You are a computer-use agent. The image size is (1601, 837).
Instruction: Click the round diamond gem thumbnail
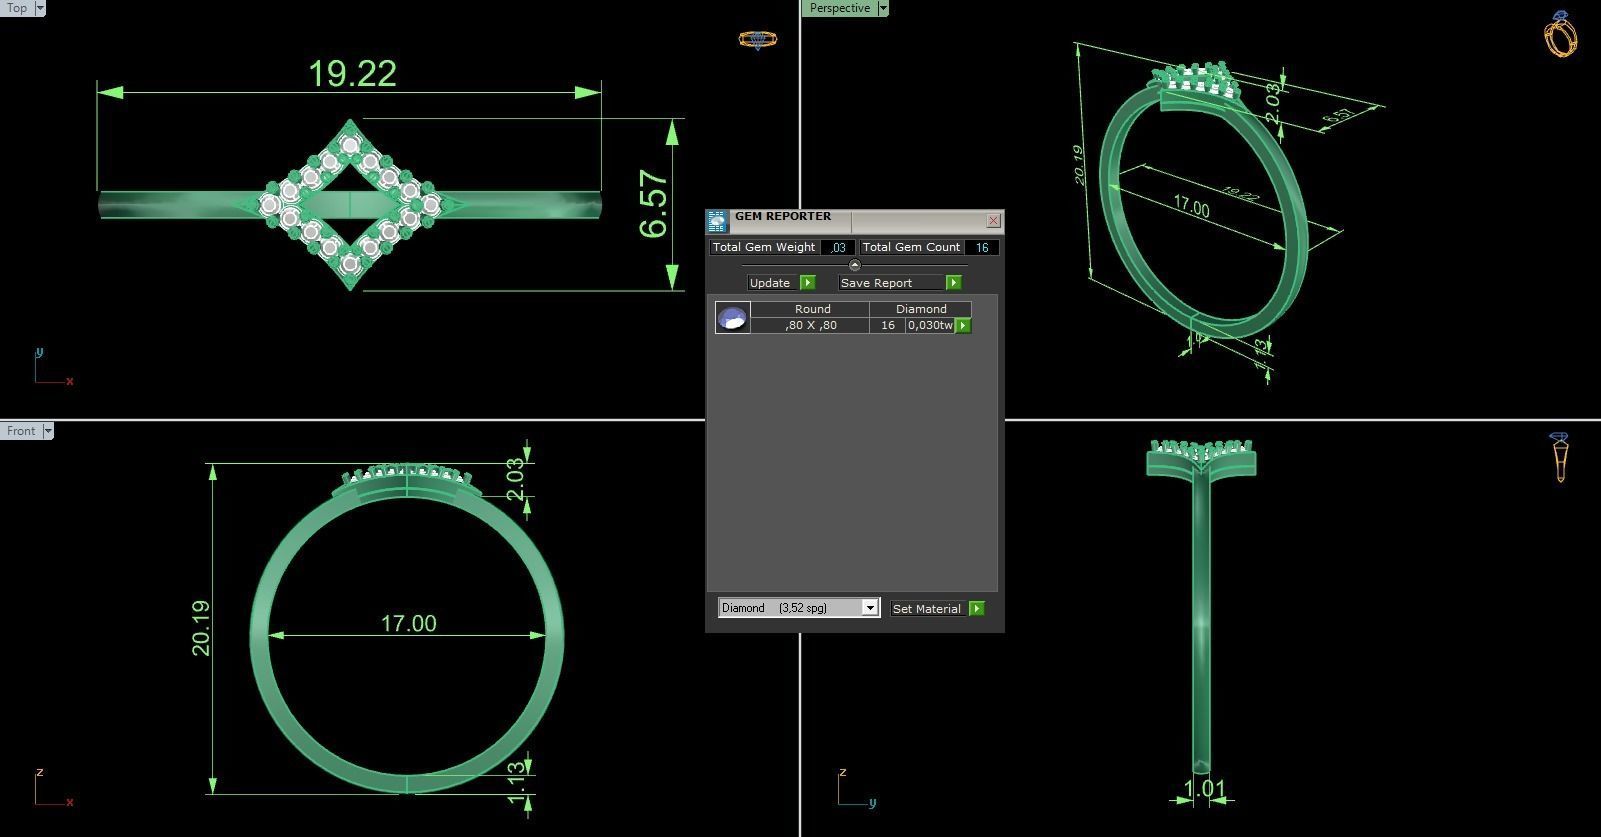(733, 317)
